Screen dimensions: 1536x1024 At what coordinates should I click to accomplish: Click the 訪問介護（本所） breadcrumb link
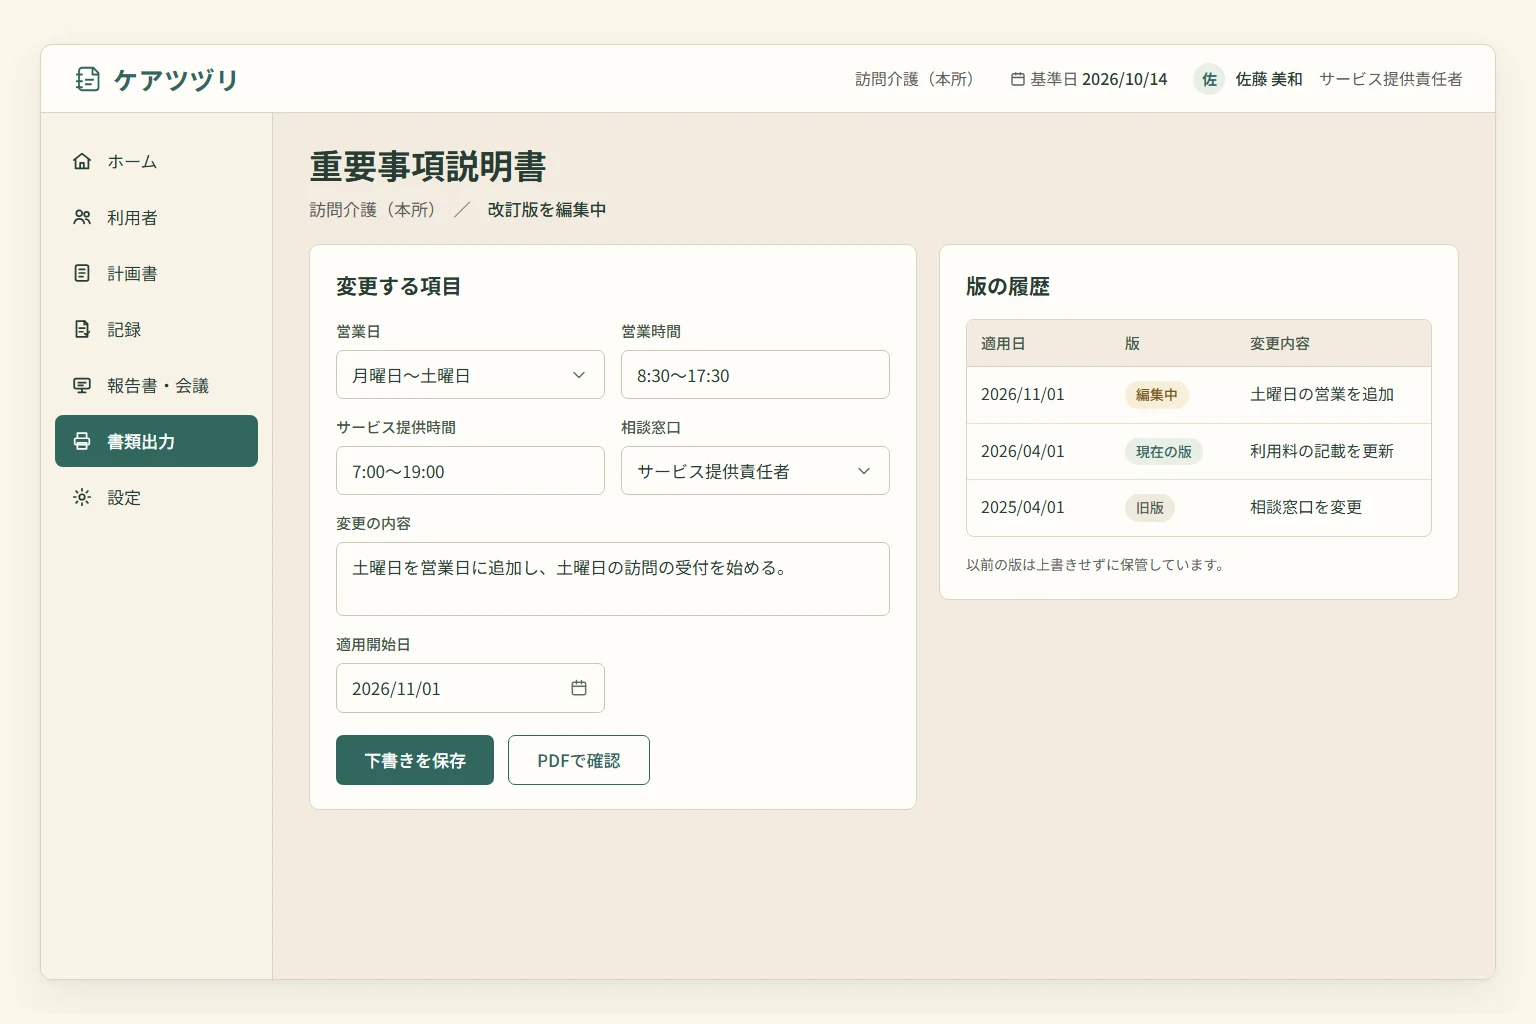click(x=372, y=210)
